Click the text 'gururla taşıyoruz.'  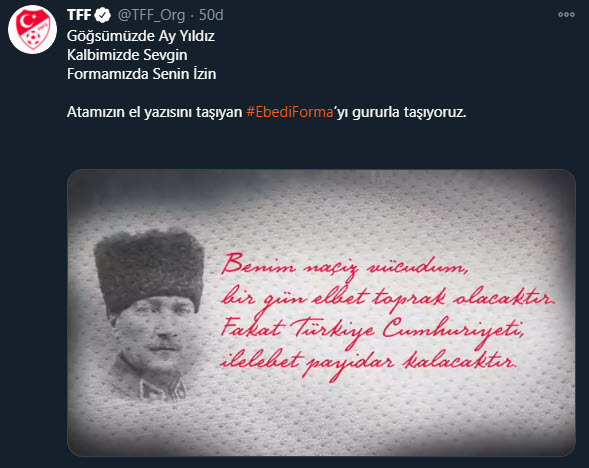tap(409, 112)
